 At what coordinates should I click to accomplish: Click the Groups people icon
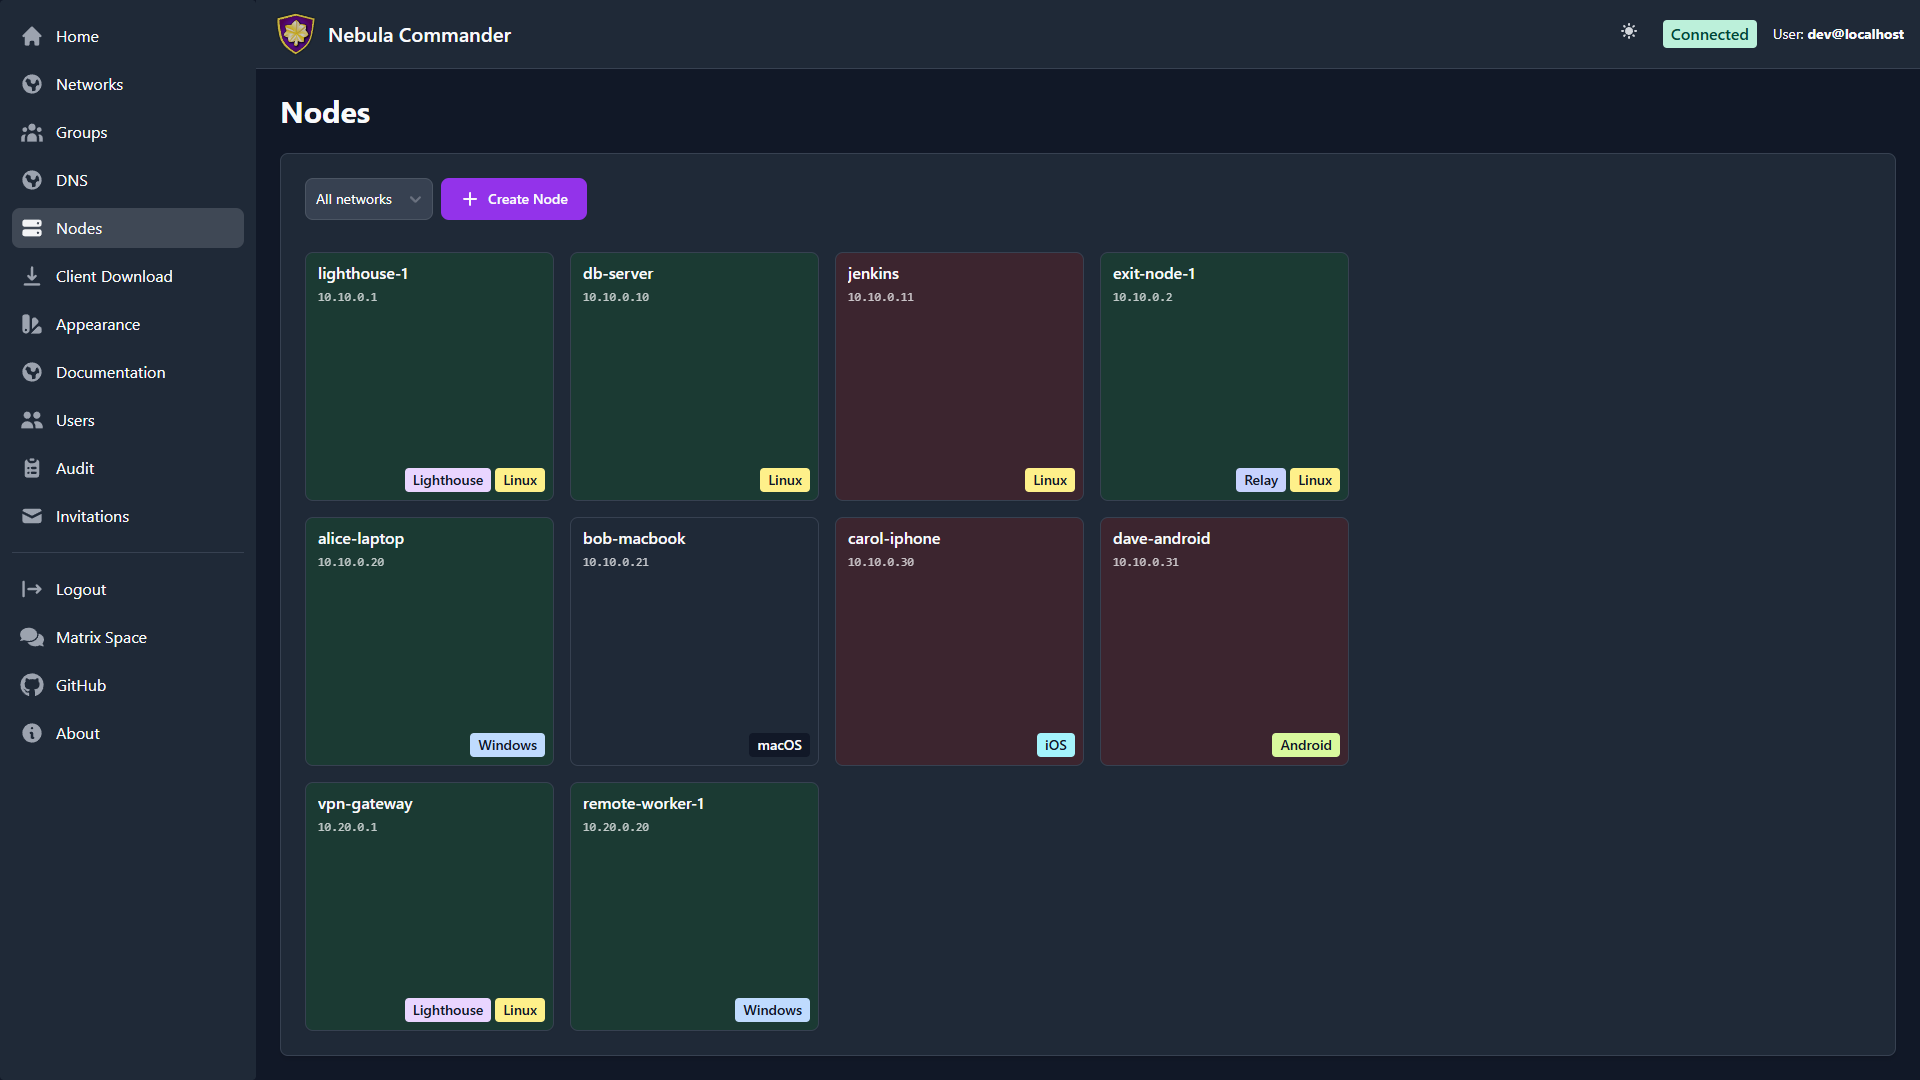(x=32, y=132)
